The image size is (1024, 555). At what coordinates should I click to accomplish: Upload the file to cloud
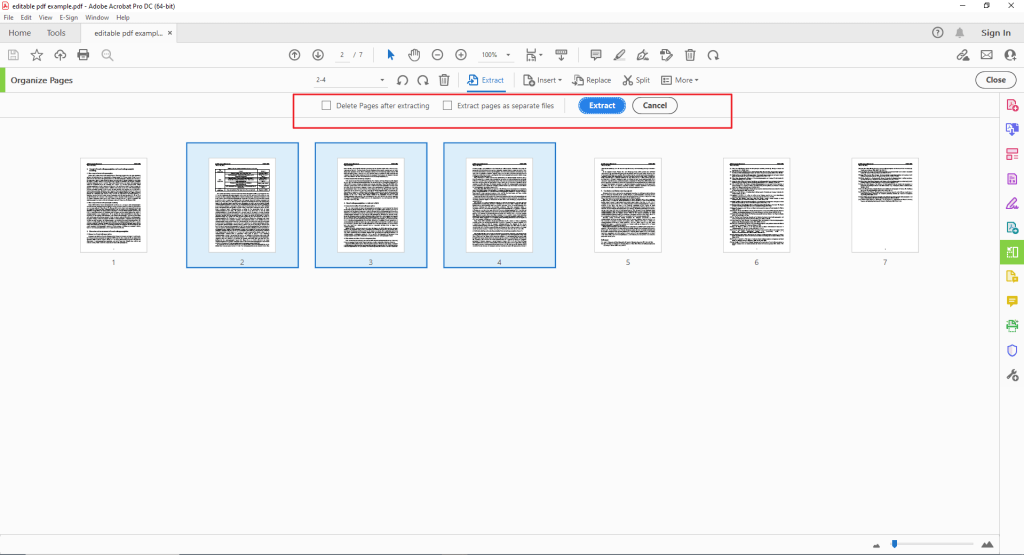(60, 55)
